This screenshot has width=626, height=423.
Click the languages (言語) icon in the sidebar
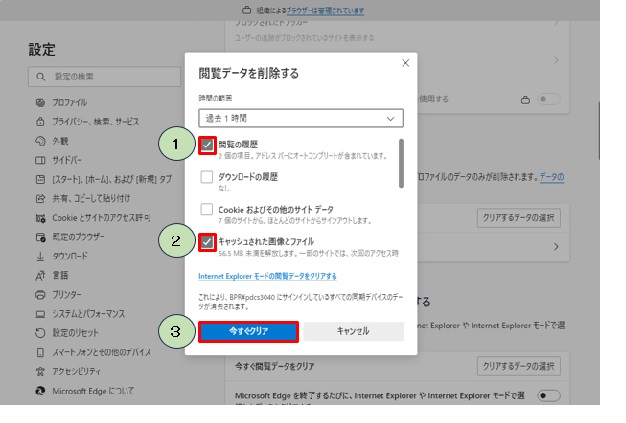pos(40,275)
